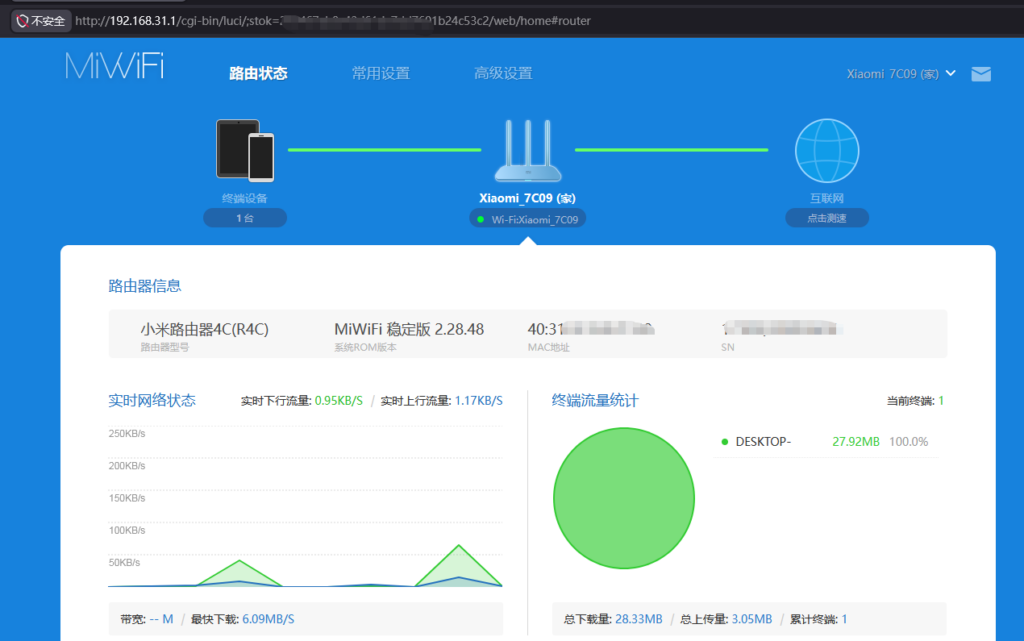Click the 1台 connected devices button

click(x=244, y=217)
